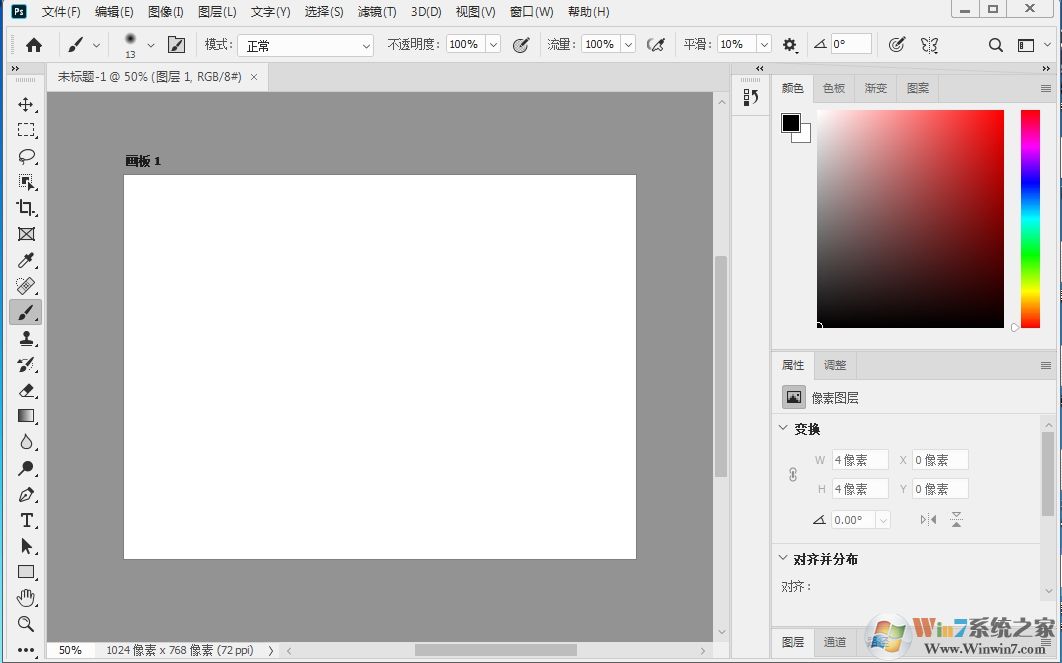The image size is (1062, 663).
Task: Enable pressure controls opacity toggle
Action: 521,44
